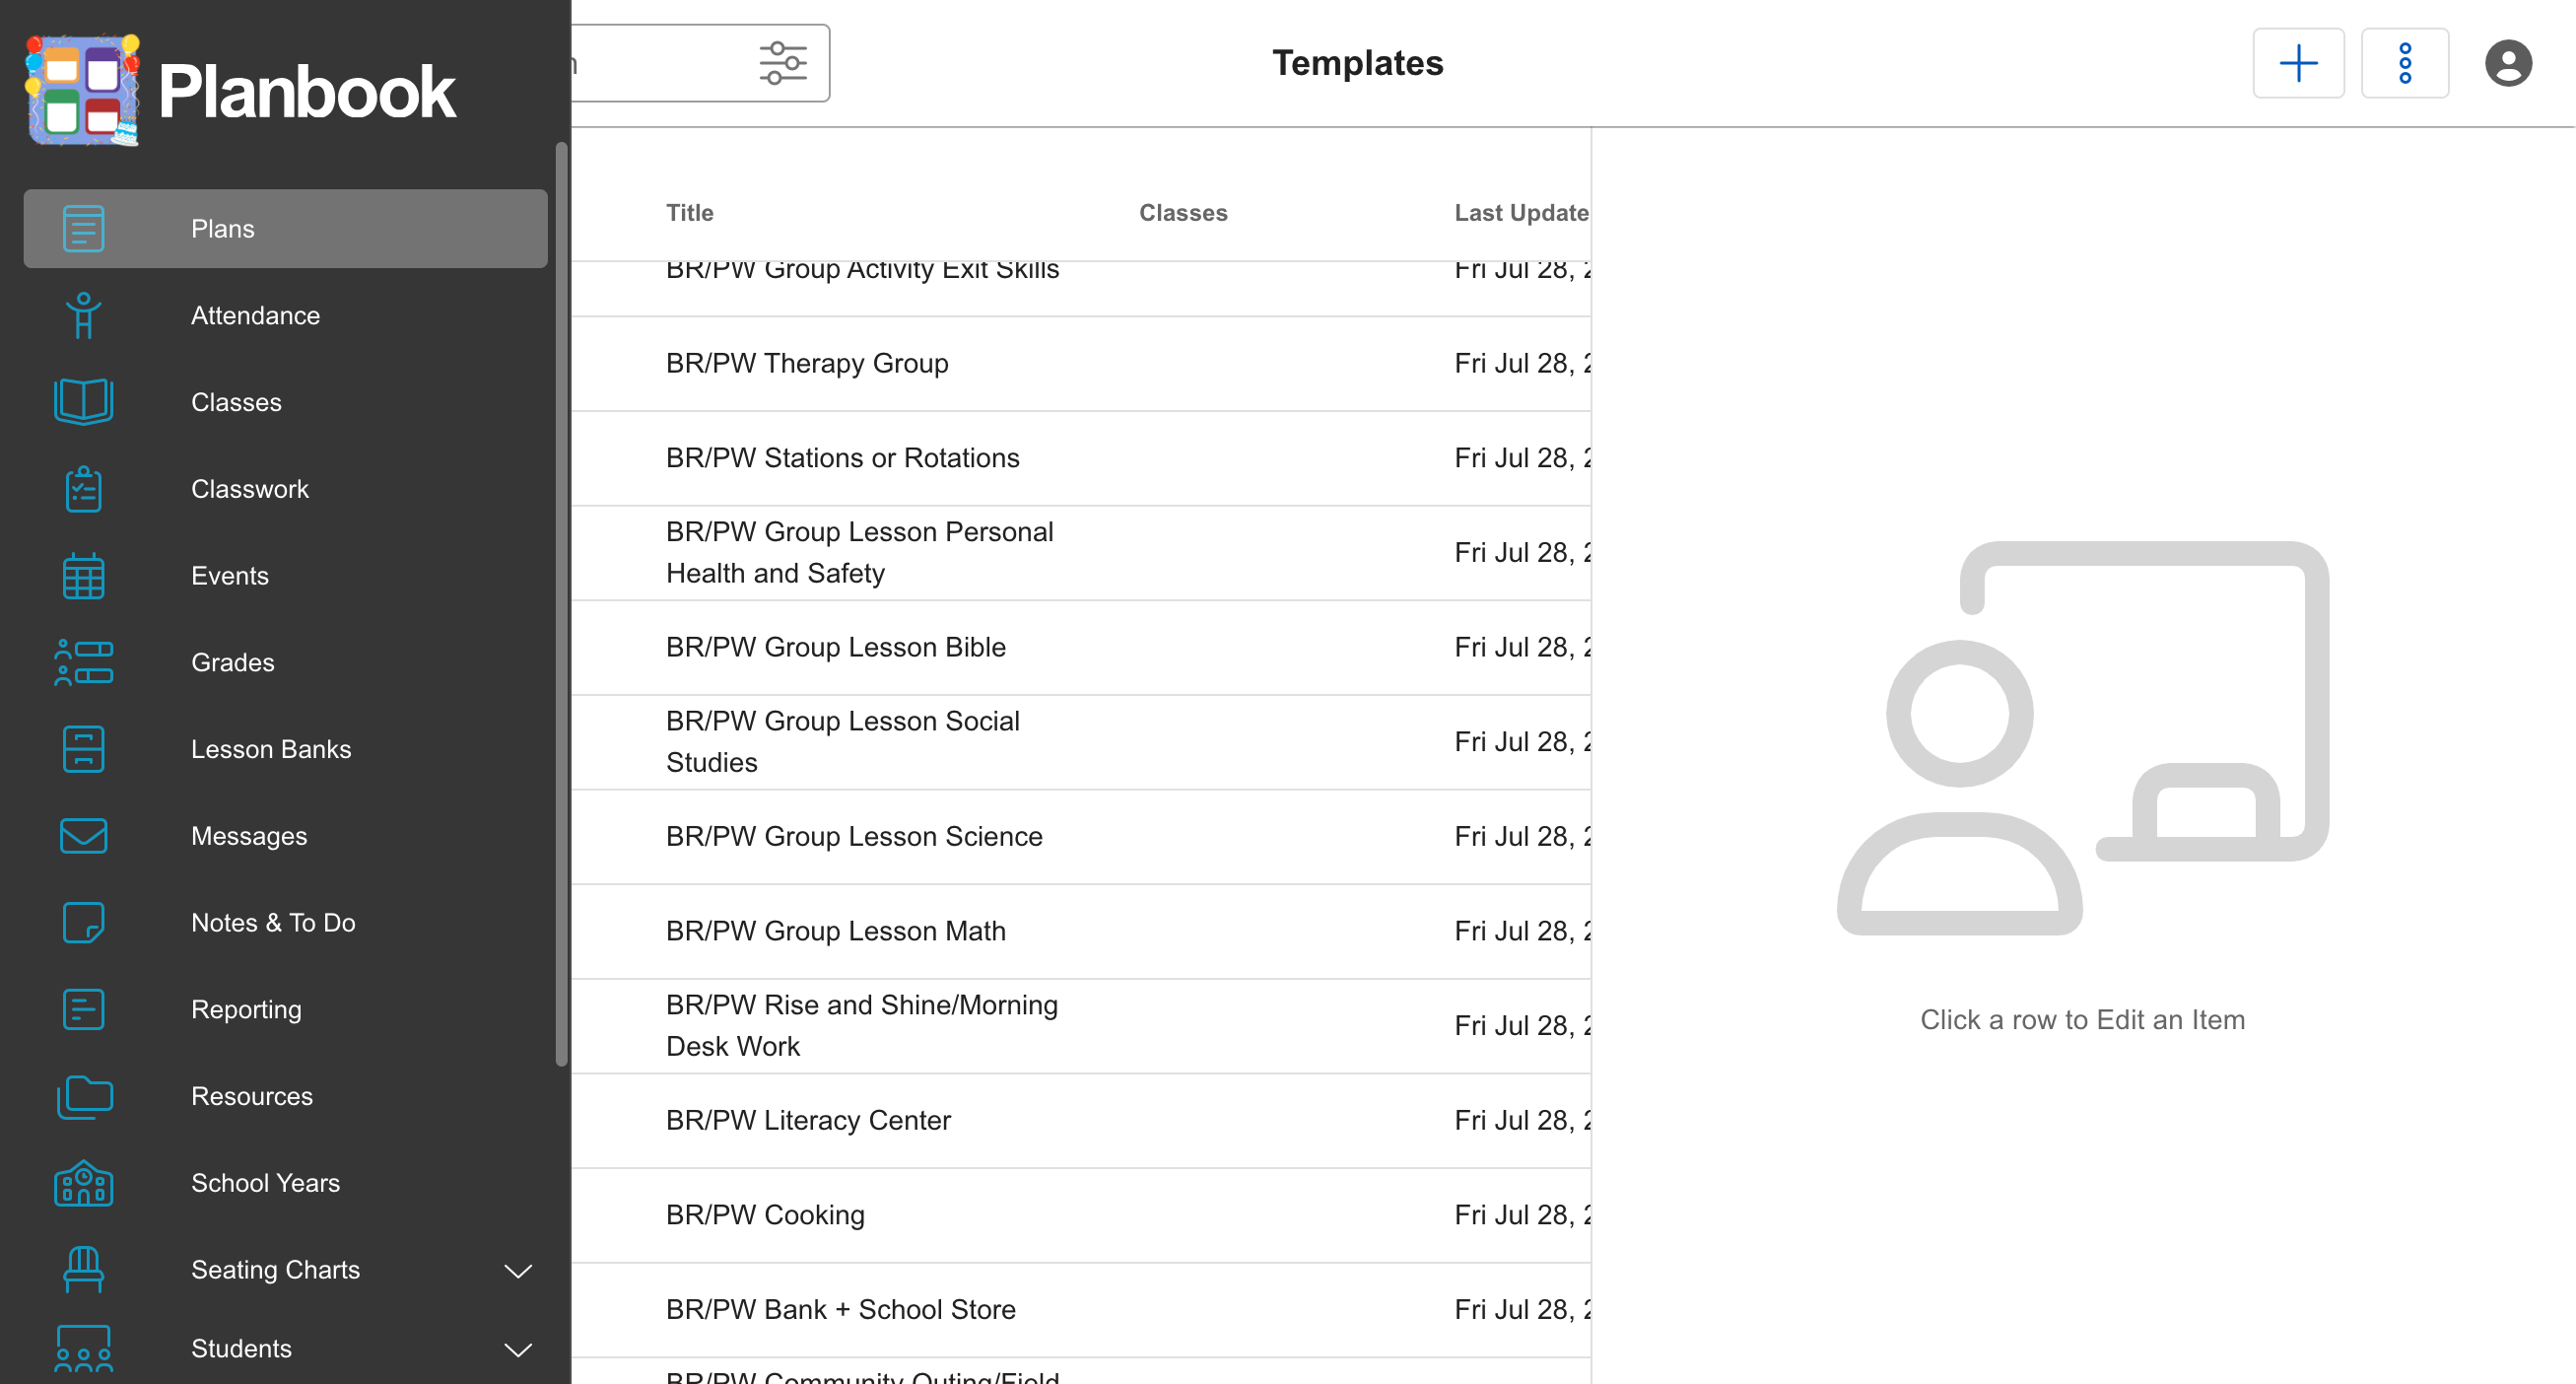The width and height of the screenshot is (2576, 1384).
Task: Open the BR/PW Therapy Group row
Action: pos(1081,363)
